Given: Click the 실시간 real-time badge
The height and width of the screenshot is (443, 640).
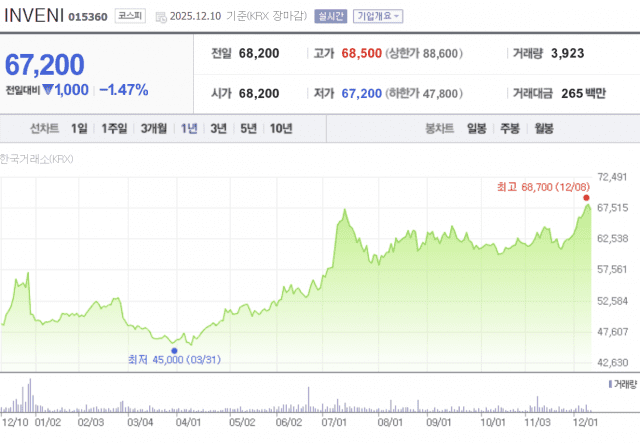Looking at the screenshot, I should tap(328, 16).
